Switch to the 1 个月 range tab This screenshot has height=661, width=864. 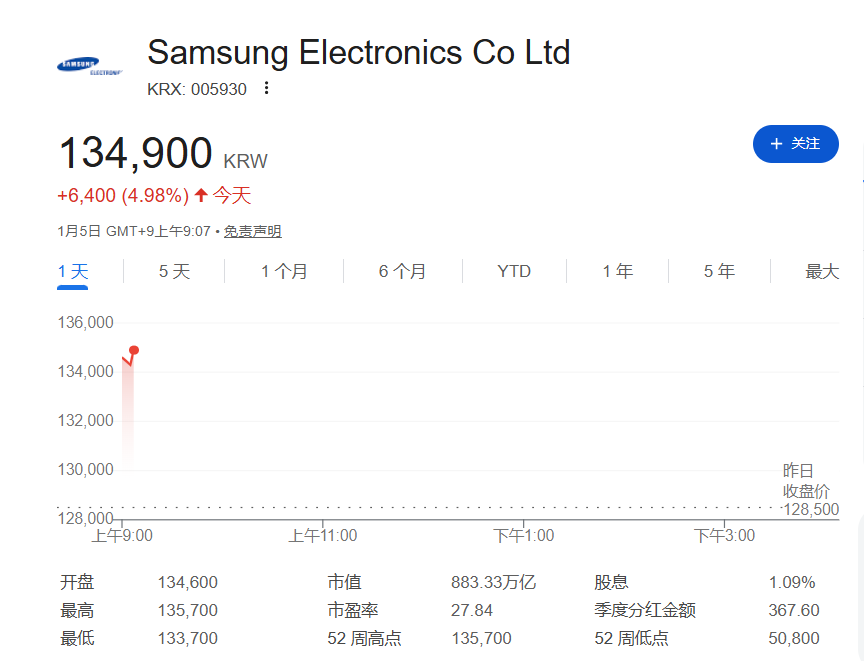coord(284,271)
